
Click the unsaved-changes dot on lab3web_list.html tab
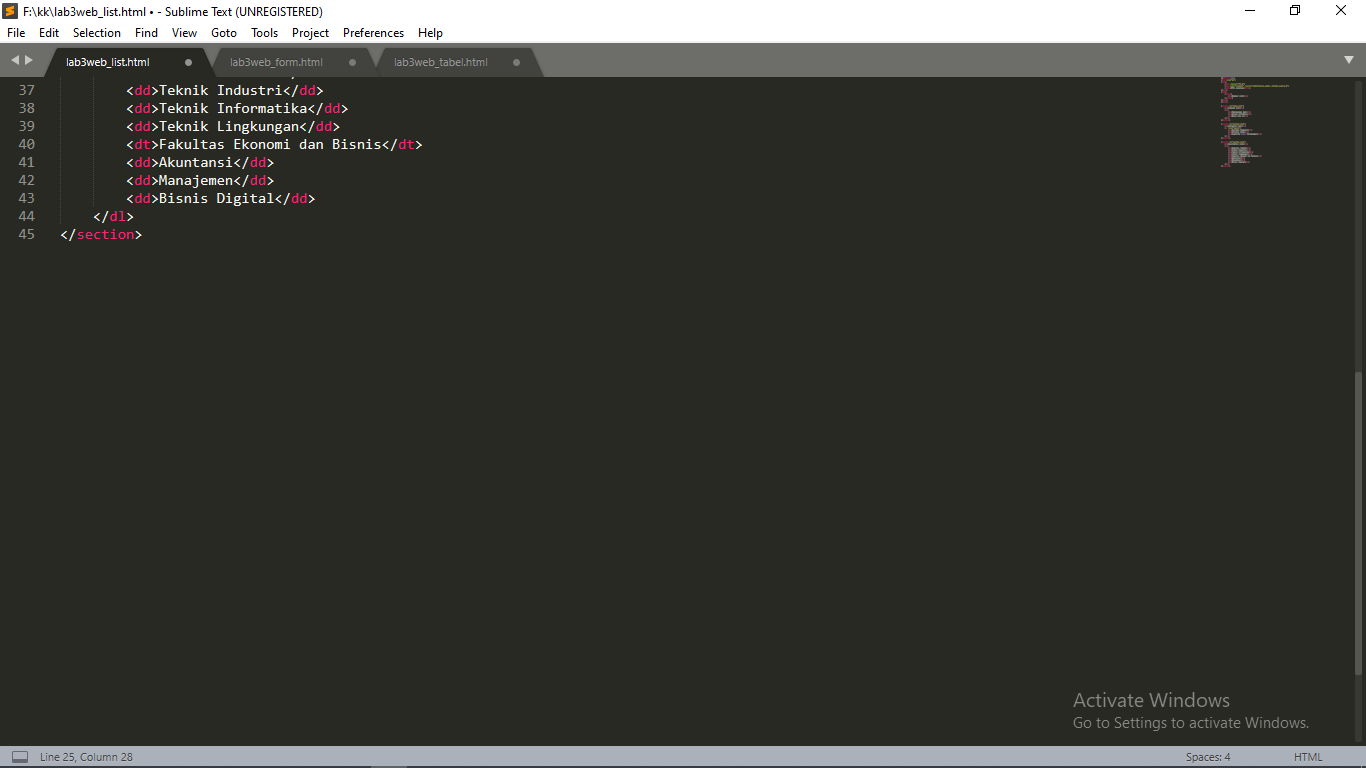[187, 61]
